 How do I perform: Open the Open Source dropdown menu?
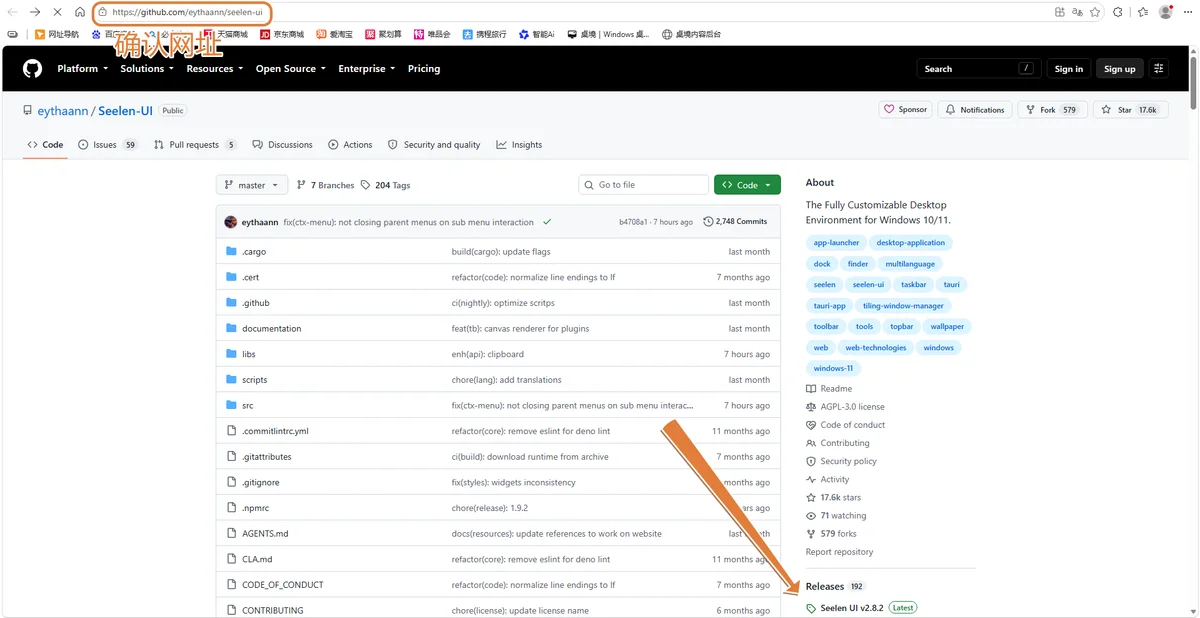click(x=290, y=69)
